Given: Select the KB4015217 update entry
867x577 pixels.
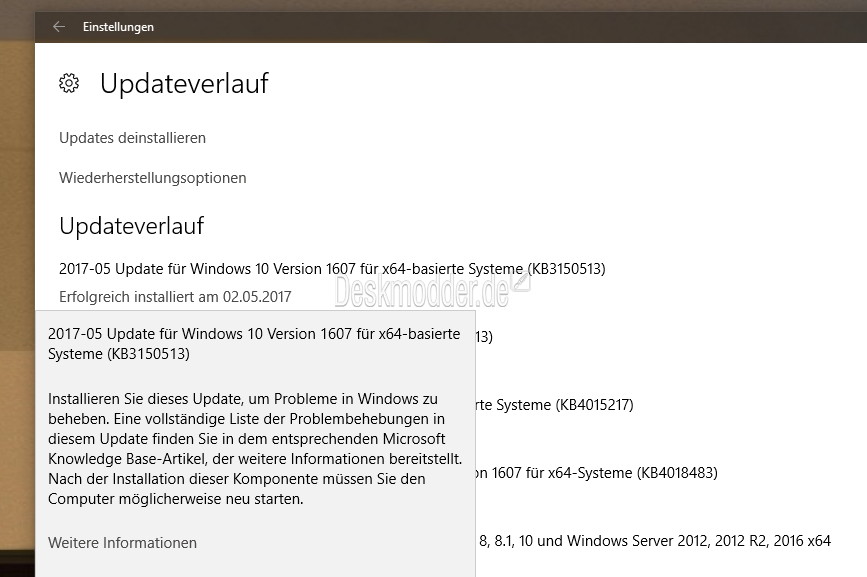Looking at the screenshot, I should [x=555, y=405].
